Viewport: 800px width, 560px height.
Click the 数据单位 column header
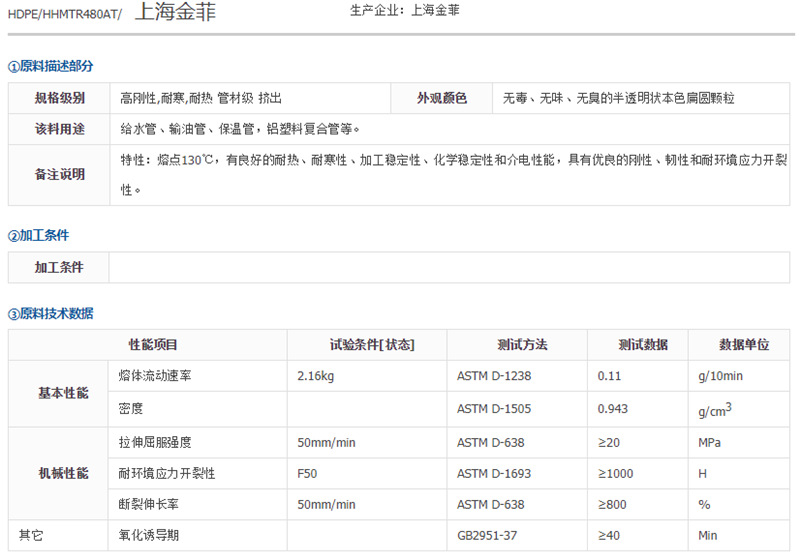[739, 345]
